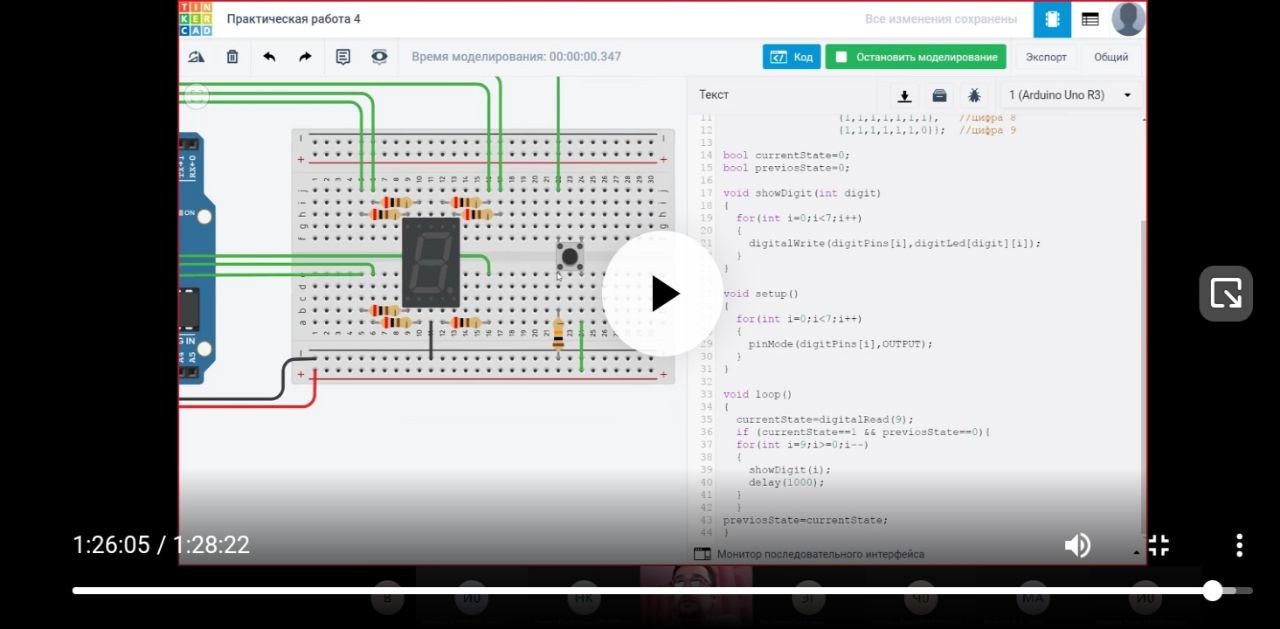Click the project title Практическая работа 4
The height and width of the screenshot is (629, 1280).
point(294,19)
